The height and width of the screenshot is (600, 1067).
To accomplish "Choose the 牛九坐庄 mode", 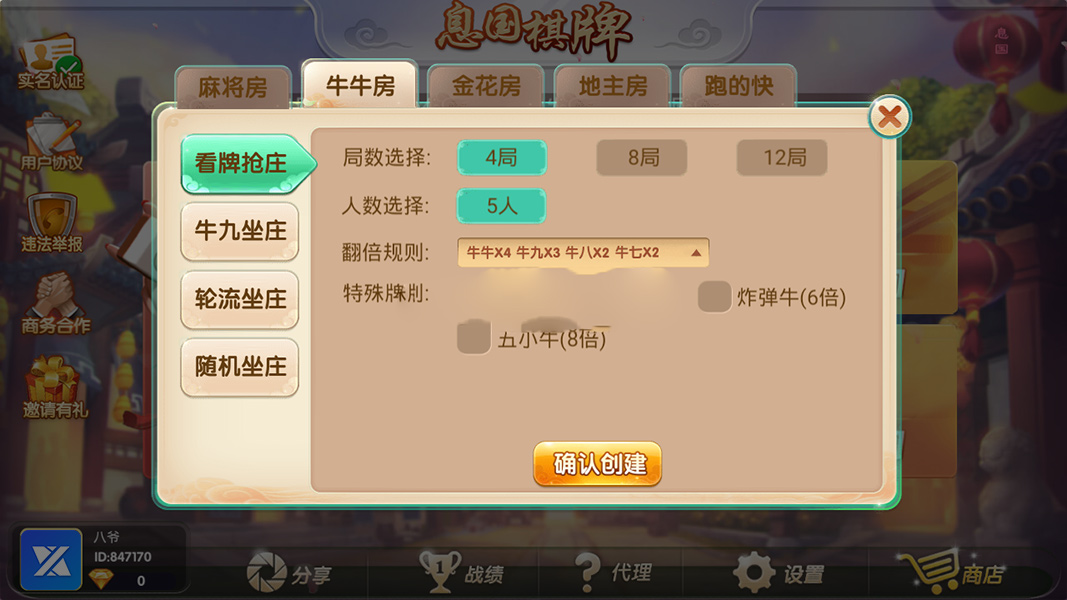I will 240,231.
